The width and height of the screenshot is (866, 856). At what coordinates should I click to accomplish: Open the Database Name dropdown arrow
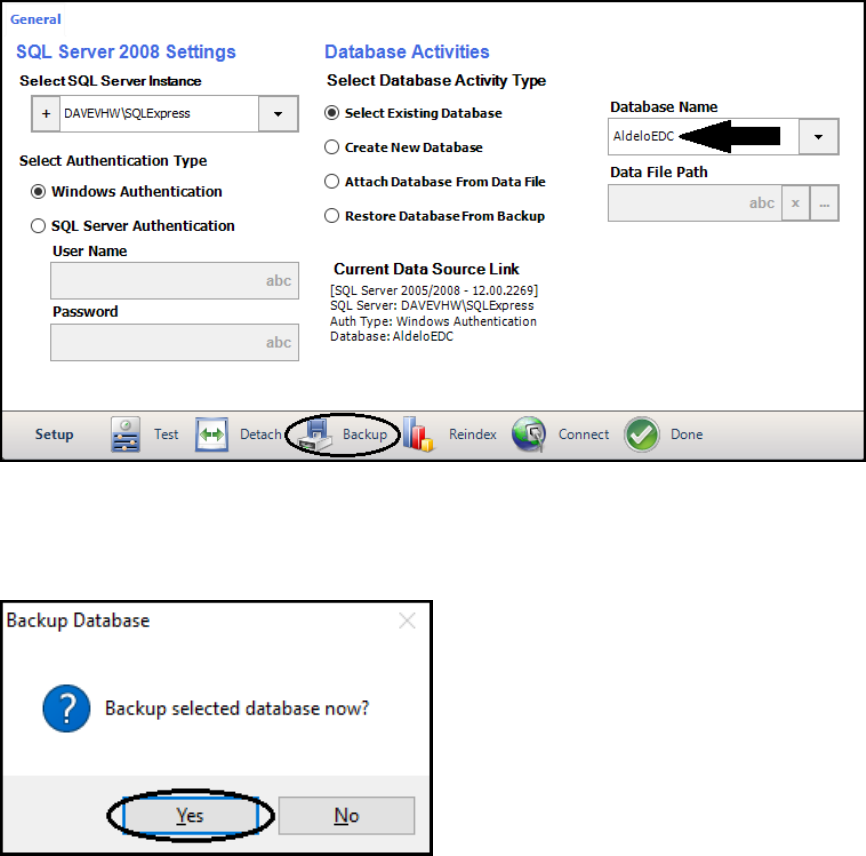tap(818, 136)
